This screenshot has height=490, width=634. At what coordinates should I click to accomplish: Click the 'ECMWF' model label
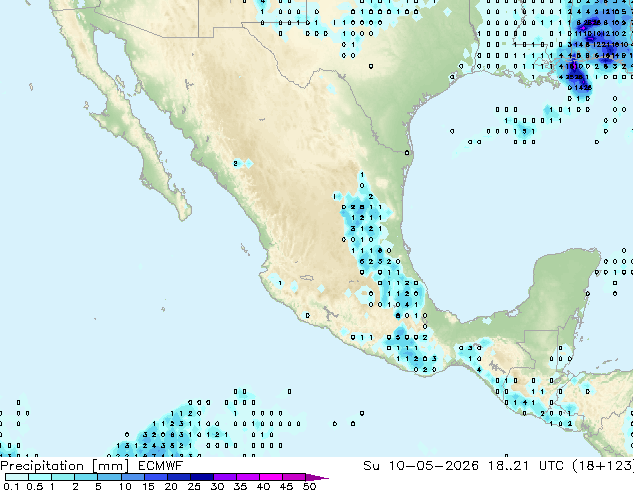[x=161, y=466]
